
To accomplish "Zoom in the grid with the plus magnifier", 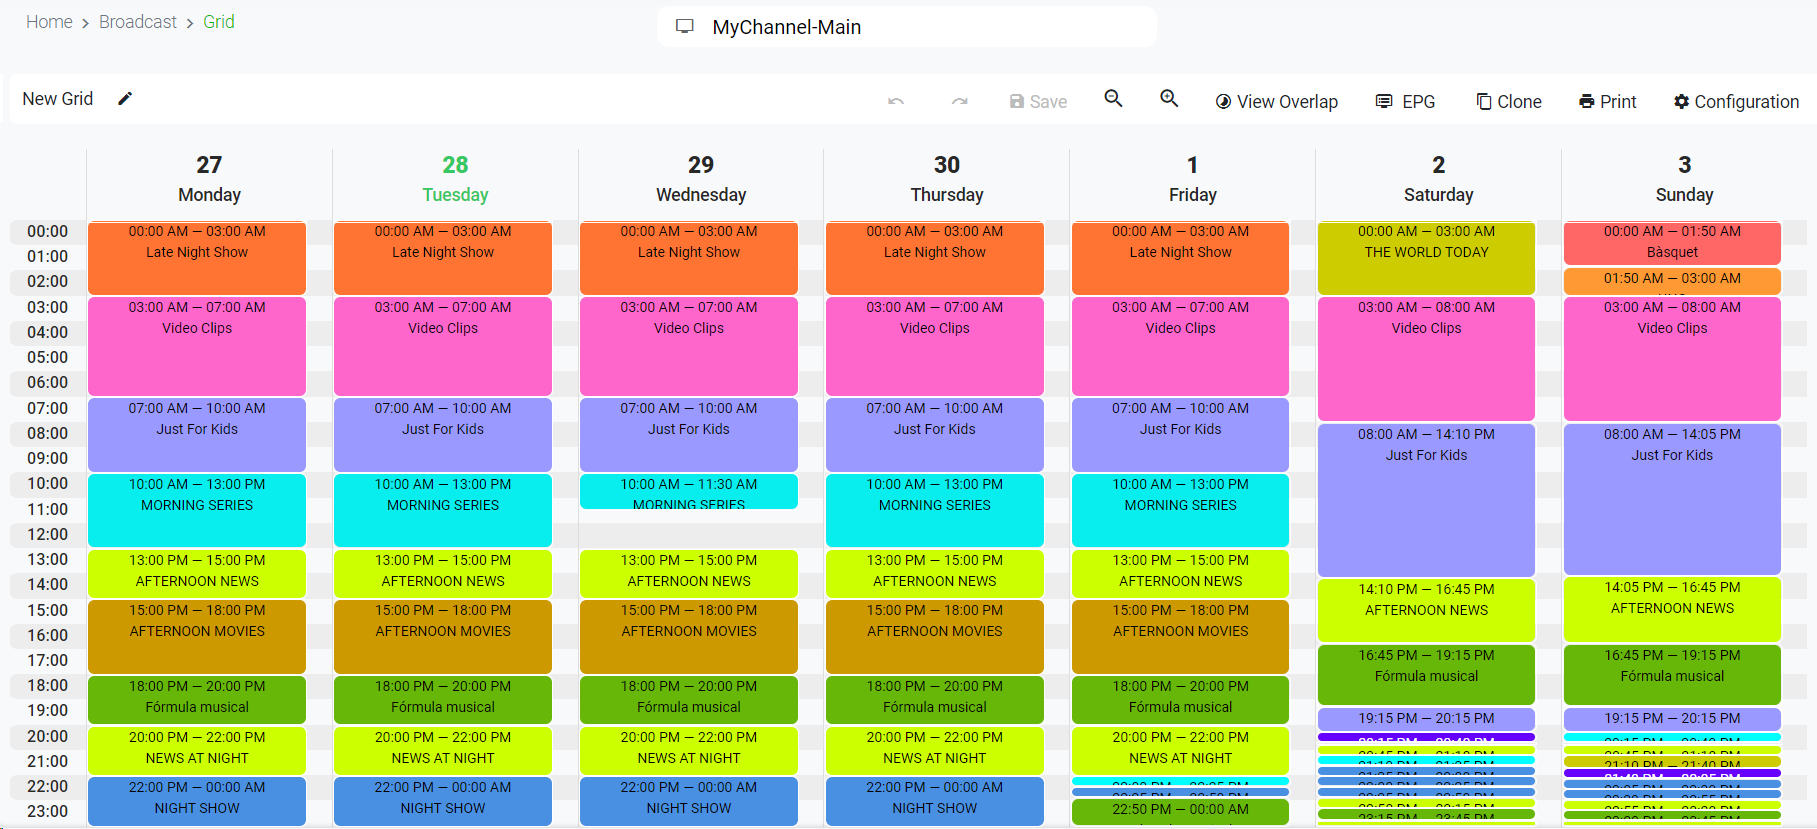I will (x=1169, y=99).
